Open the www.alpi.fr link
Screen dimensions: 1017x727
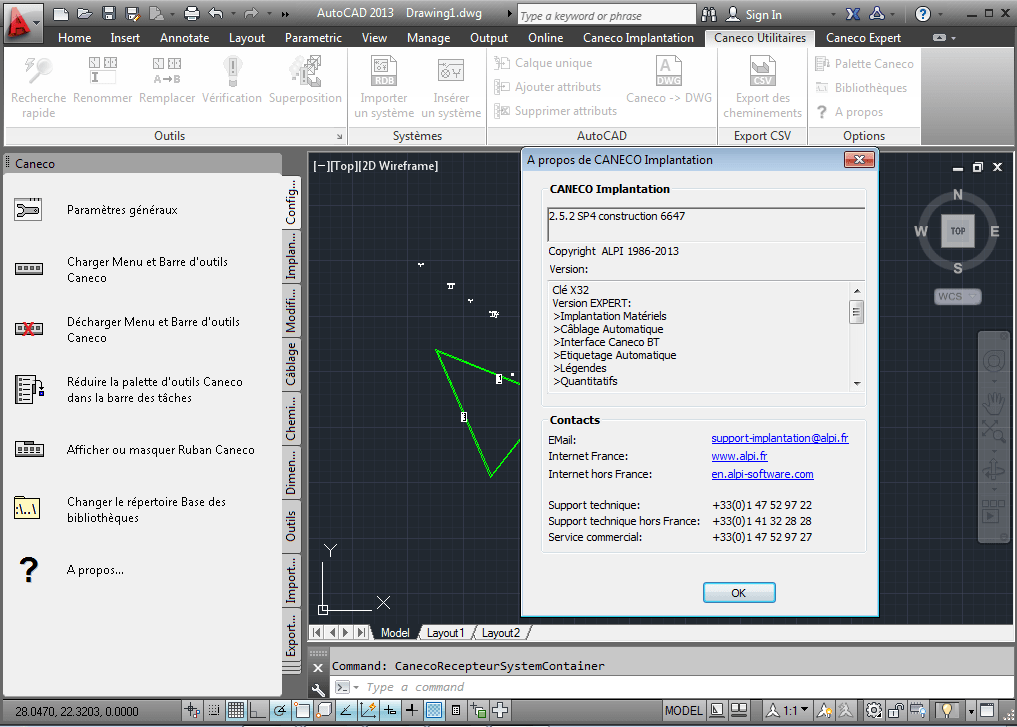pyautogui.click(x=739, y=456)
